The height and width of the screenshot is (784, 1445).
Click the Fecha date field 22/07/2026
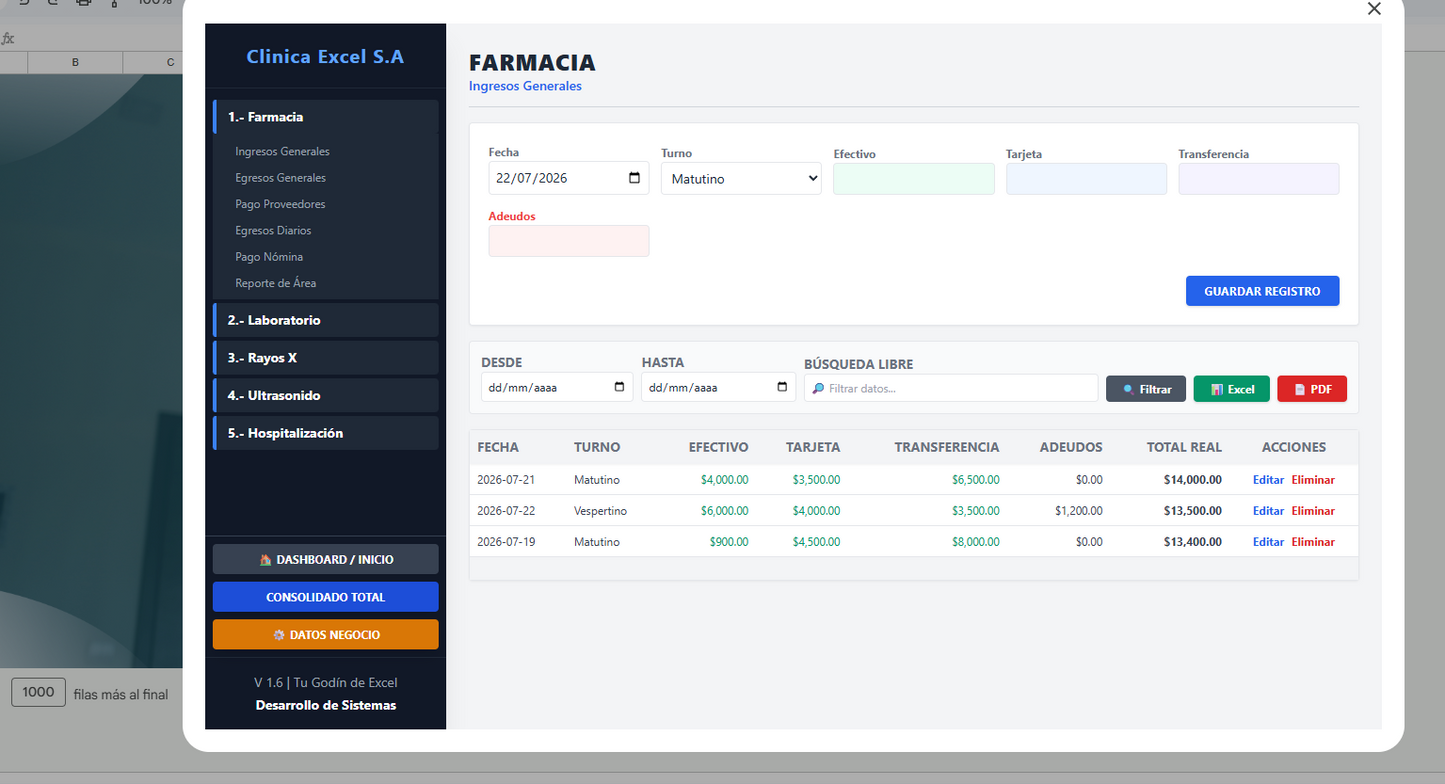(x=569, y=178)
